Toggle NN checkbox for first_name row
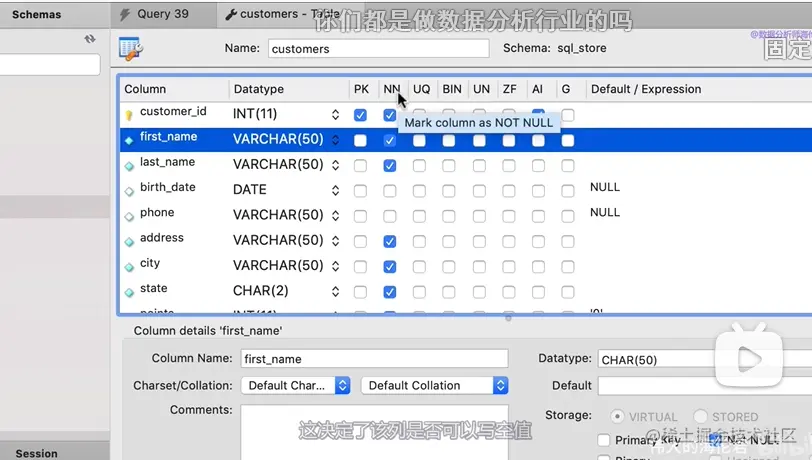Image resolution: width=812 pixels, height=460 pixels. click(389, 140)
